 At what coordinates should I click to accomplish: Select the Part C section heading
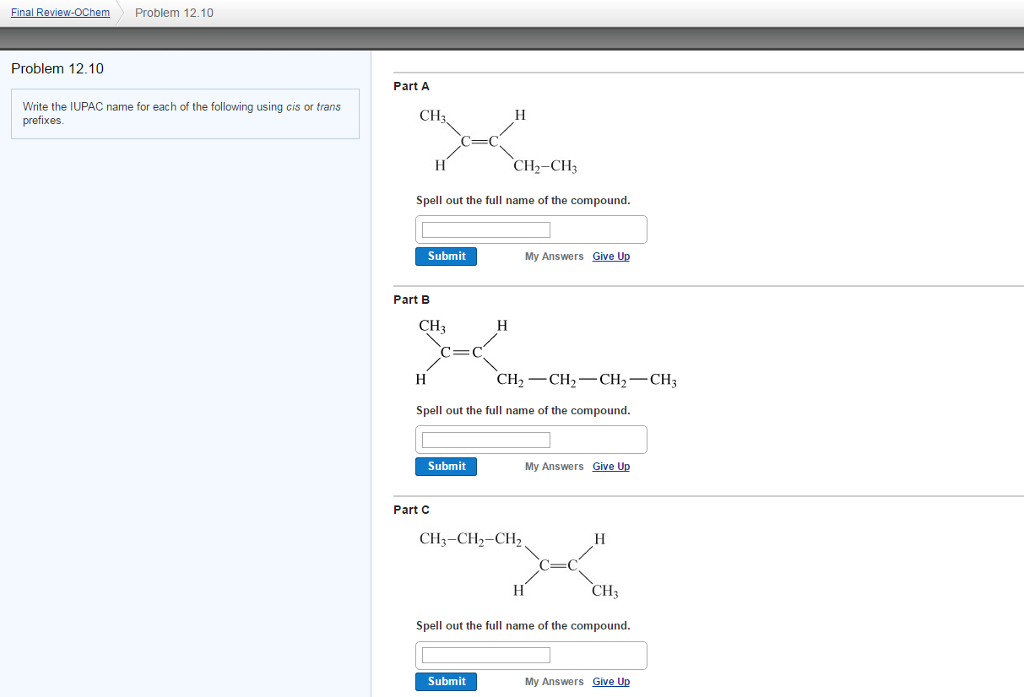(x=411, y=509)
